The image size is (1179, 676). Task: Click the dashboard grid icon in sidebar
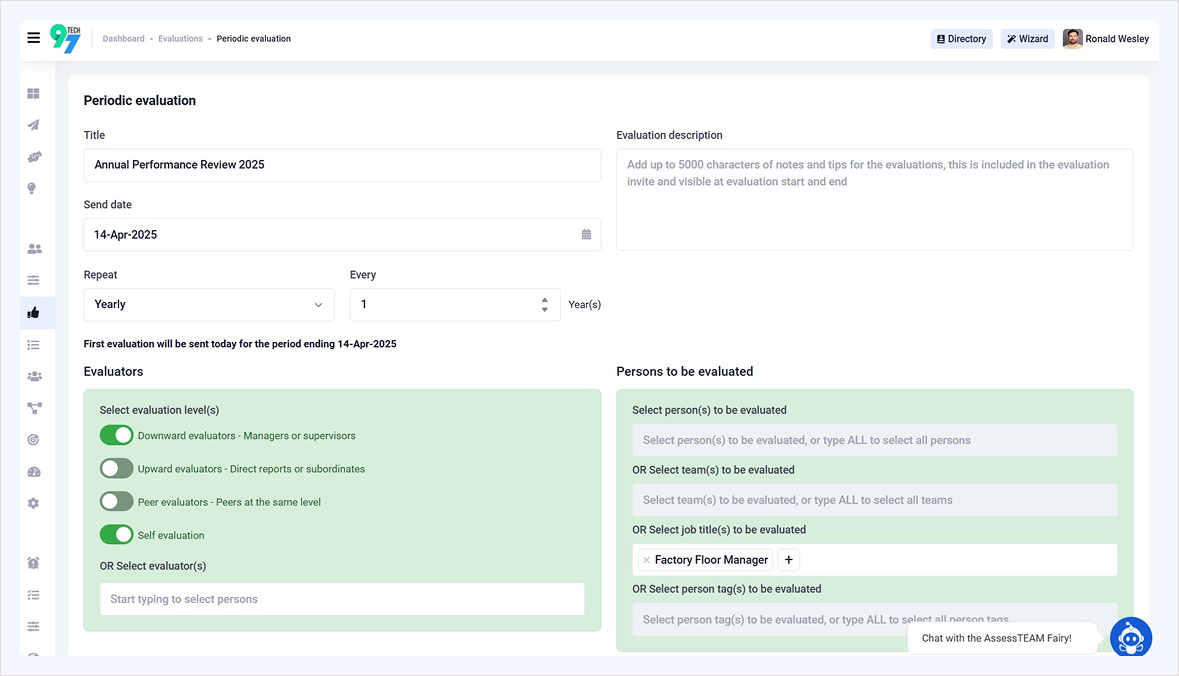(x=33, y=94)
